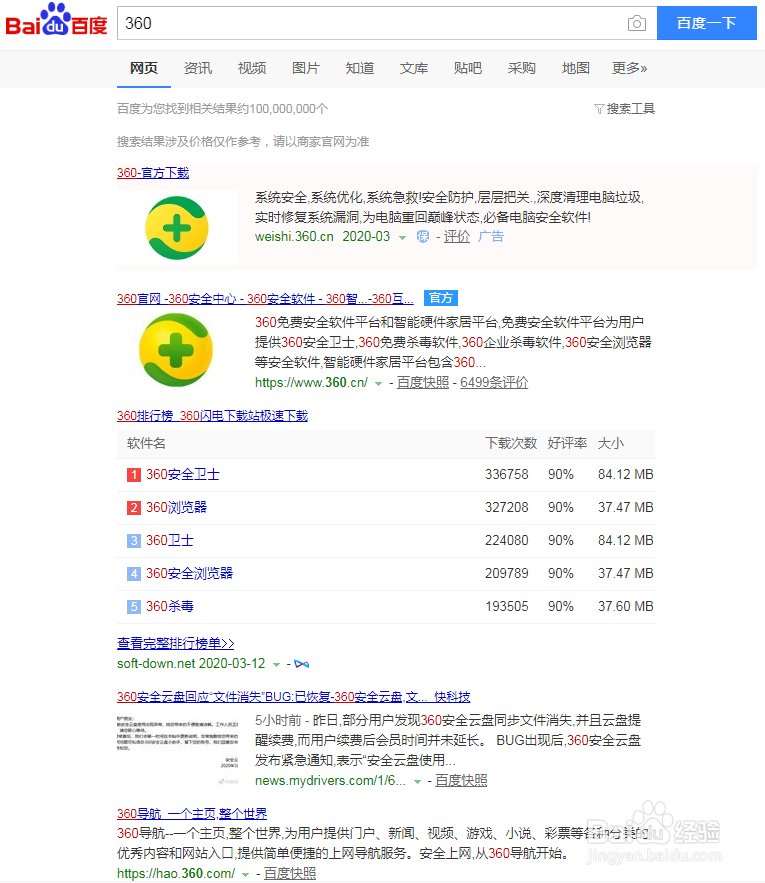Switch to the 资讯 tab
Screen dimensions: 765x883
click(198, 68)
